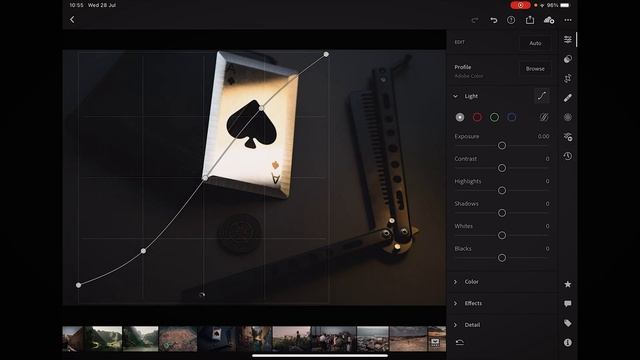Image resolution: width=640 pixels, height=360 pixels.
Task: Toggle the tone curve button beside Light
Action: (x=542, y=96)
